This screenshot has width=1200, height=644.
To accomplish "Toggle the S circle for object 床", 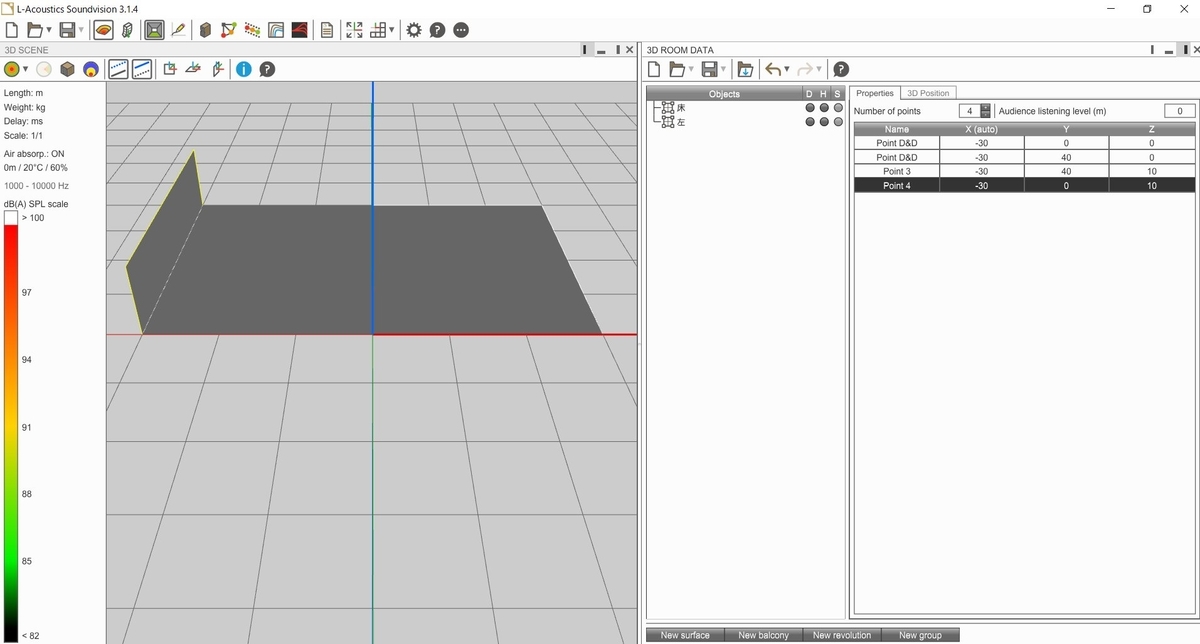I will point(838,108).
